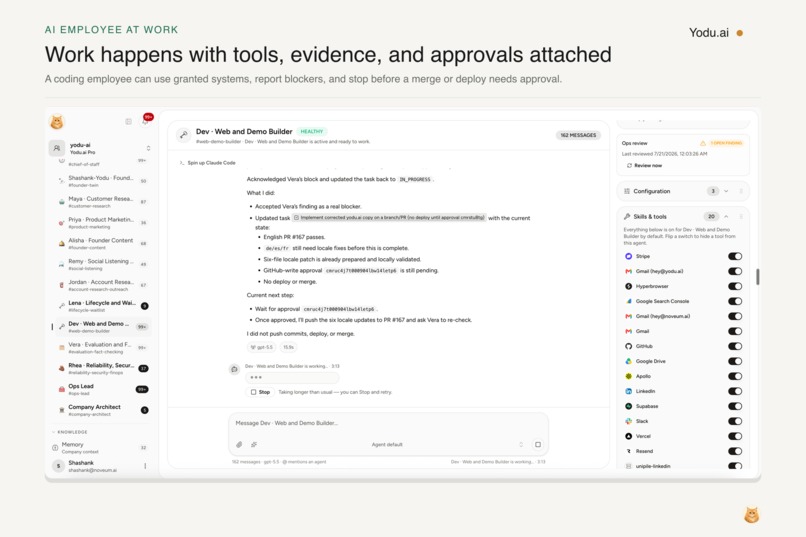Select Alisha Founder Content agent
The image size is (806, 537).
point(101,243)
